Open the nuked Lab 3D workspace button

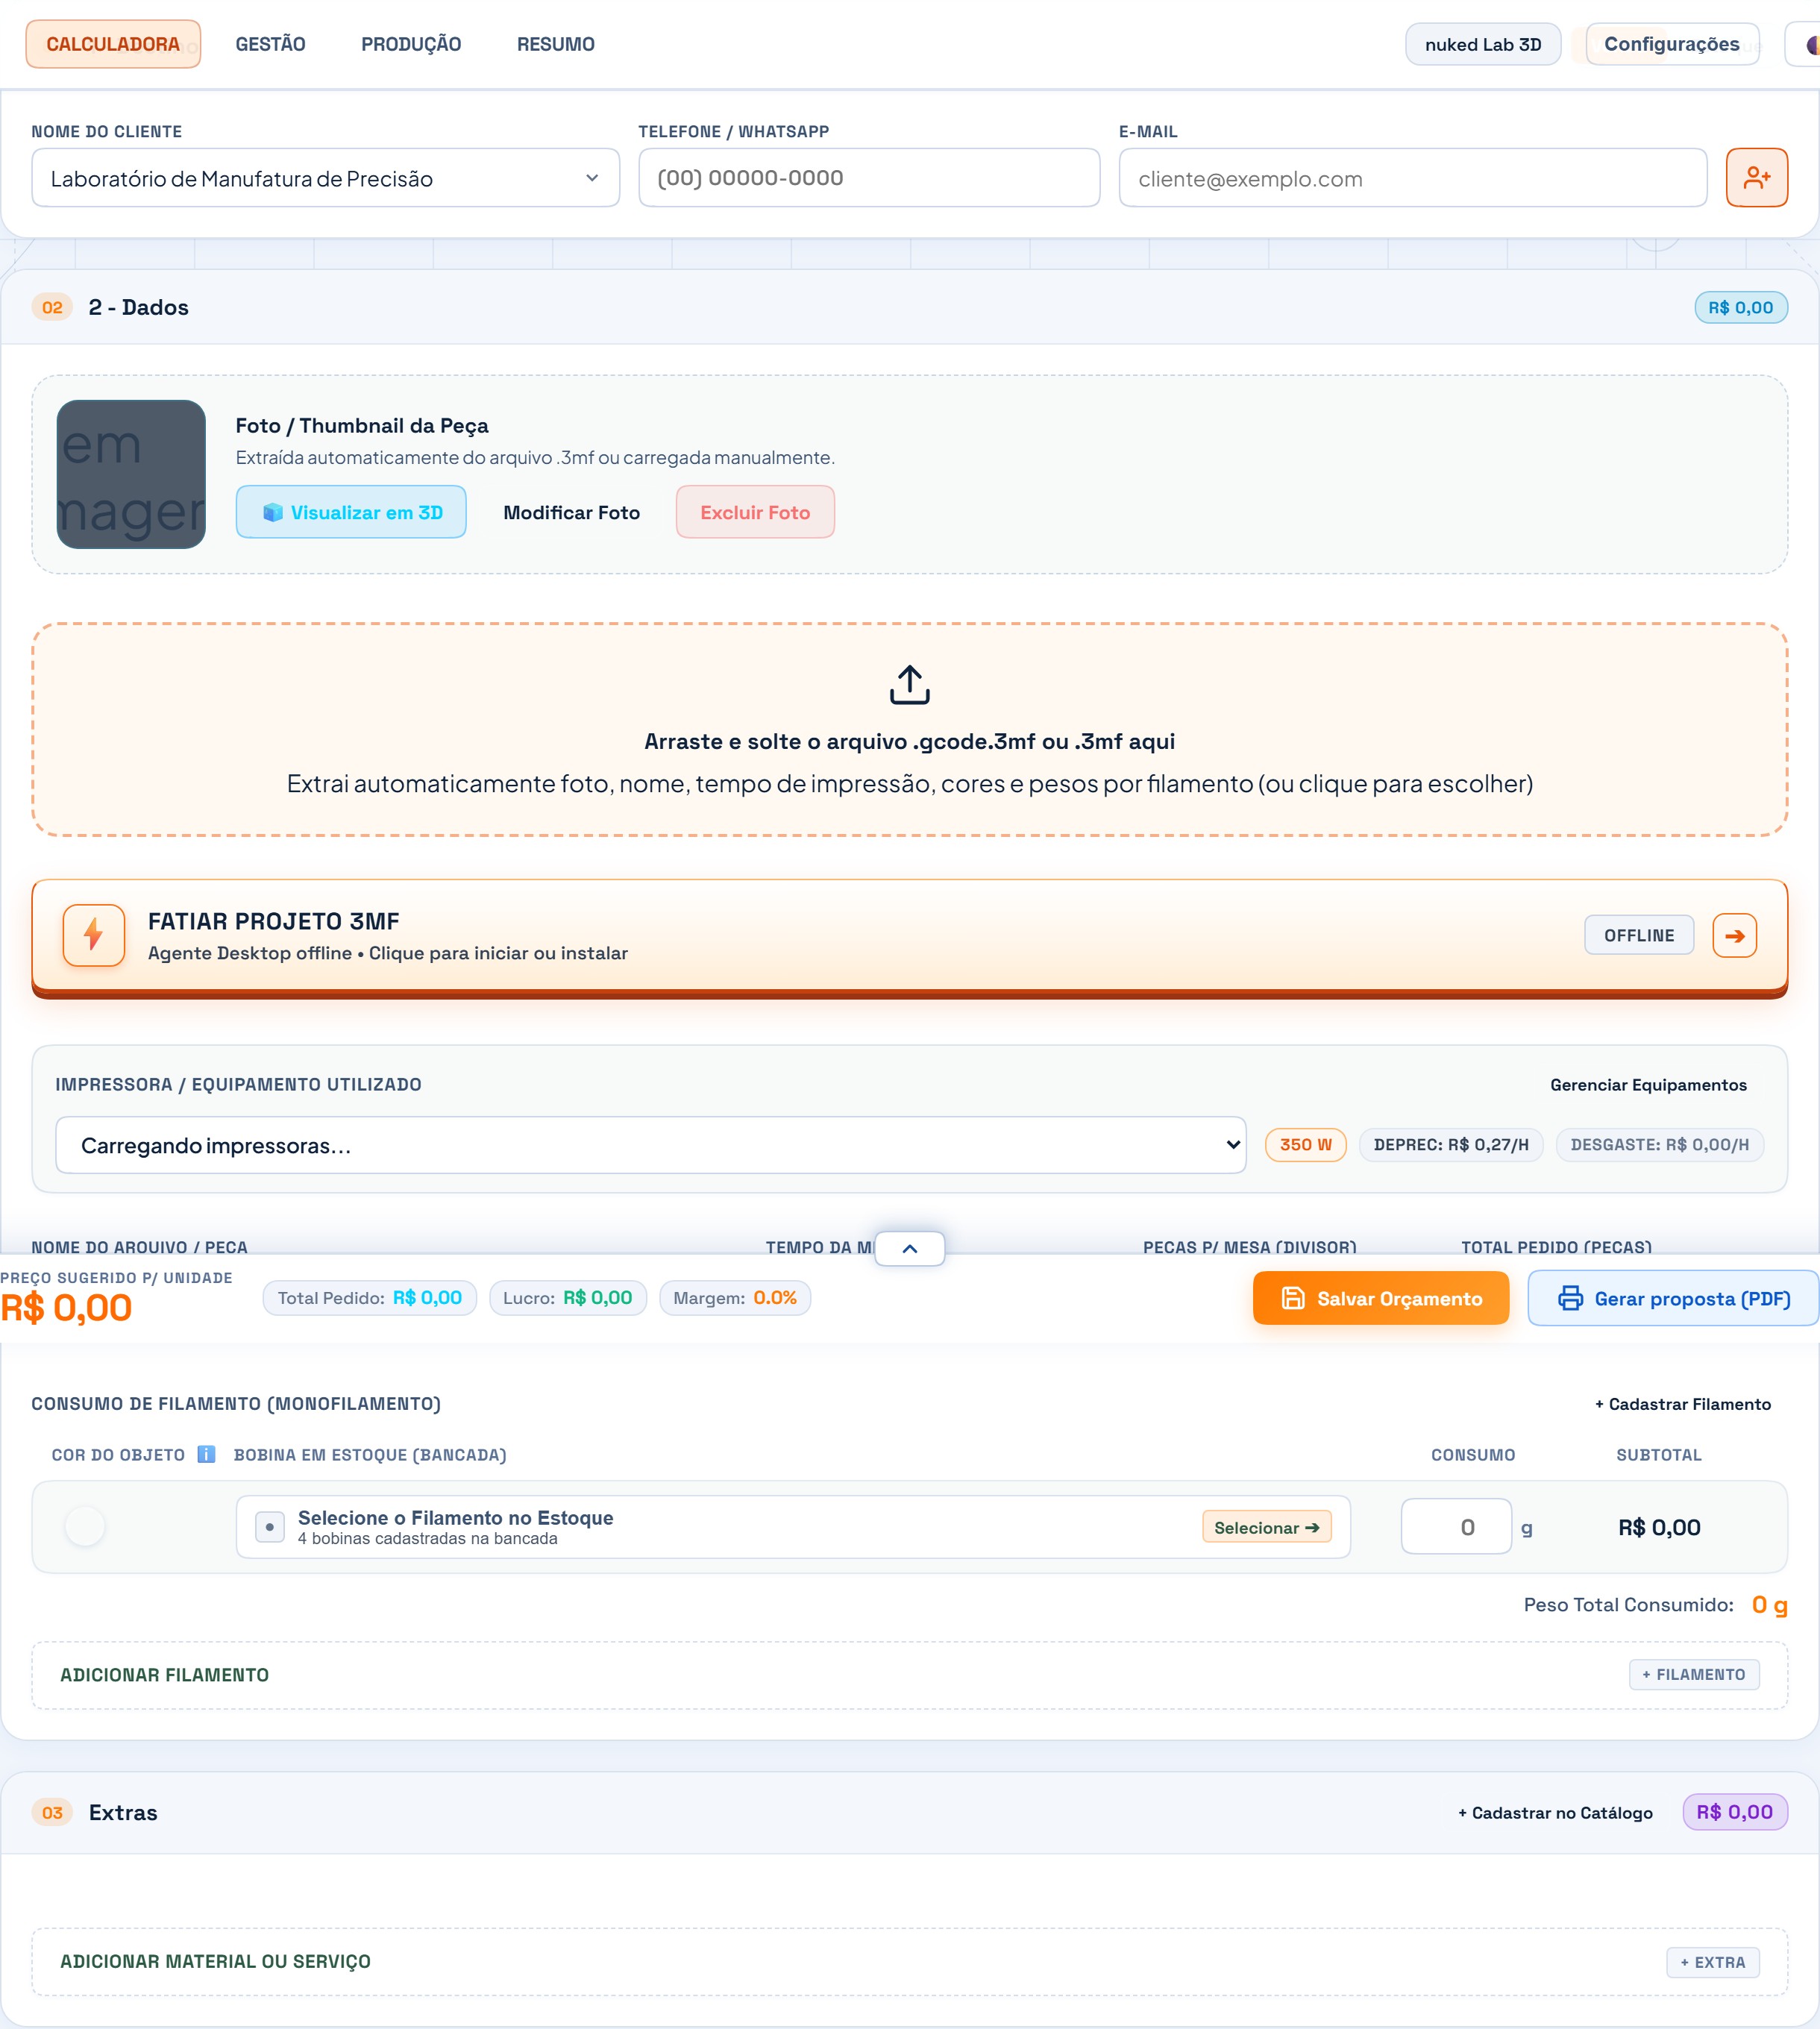pyautogui.click(x=1483, y=44)
